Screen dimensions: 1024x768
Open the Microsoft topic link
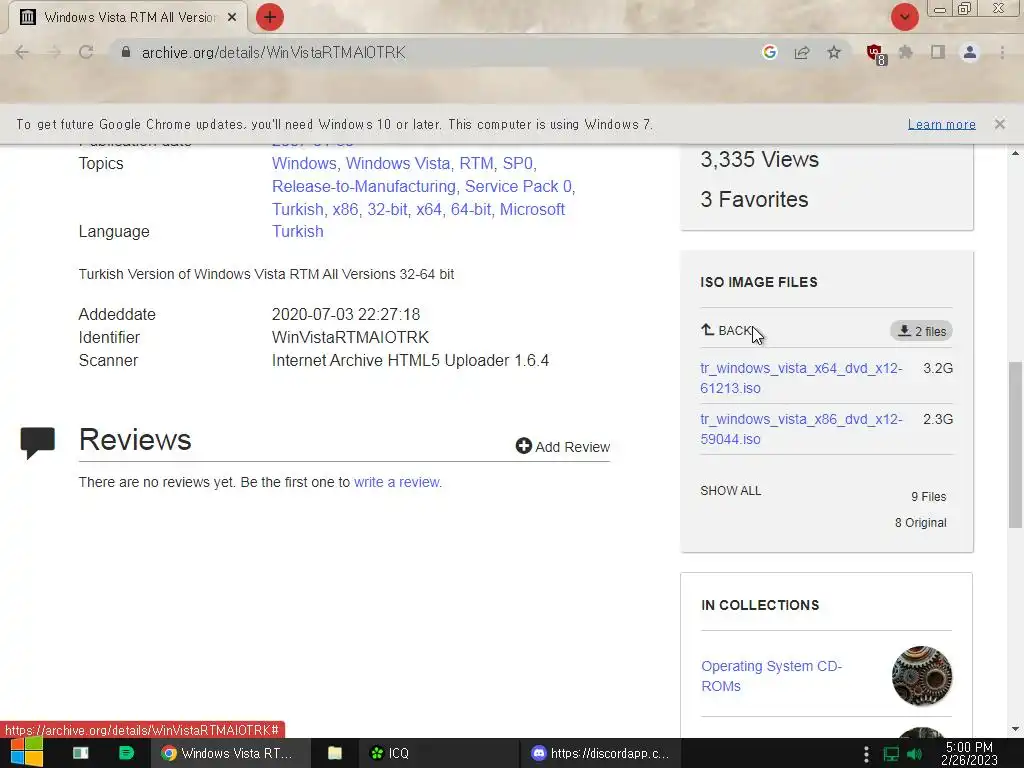(x=532, y=210)
